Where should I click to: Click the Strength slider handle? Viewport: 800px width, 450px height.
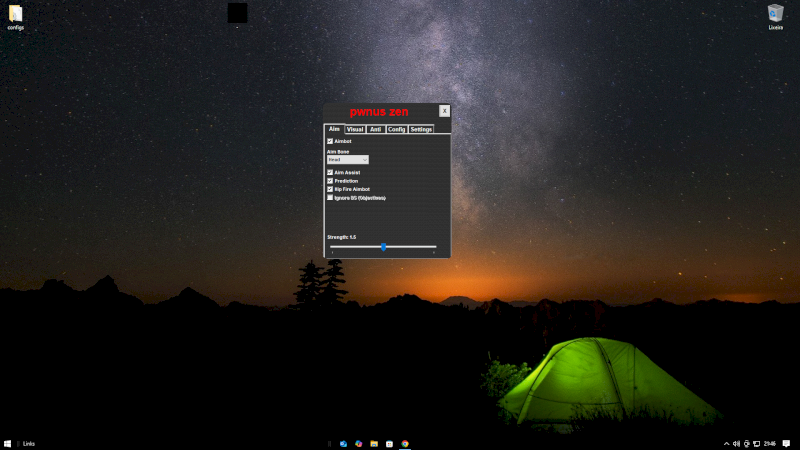click(x=383, y=247)
